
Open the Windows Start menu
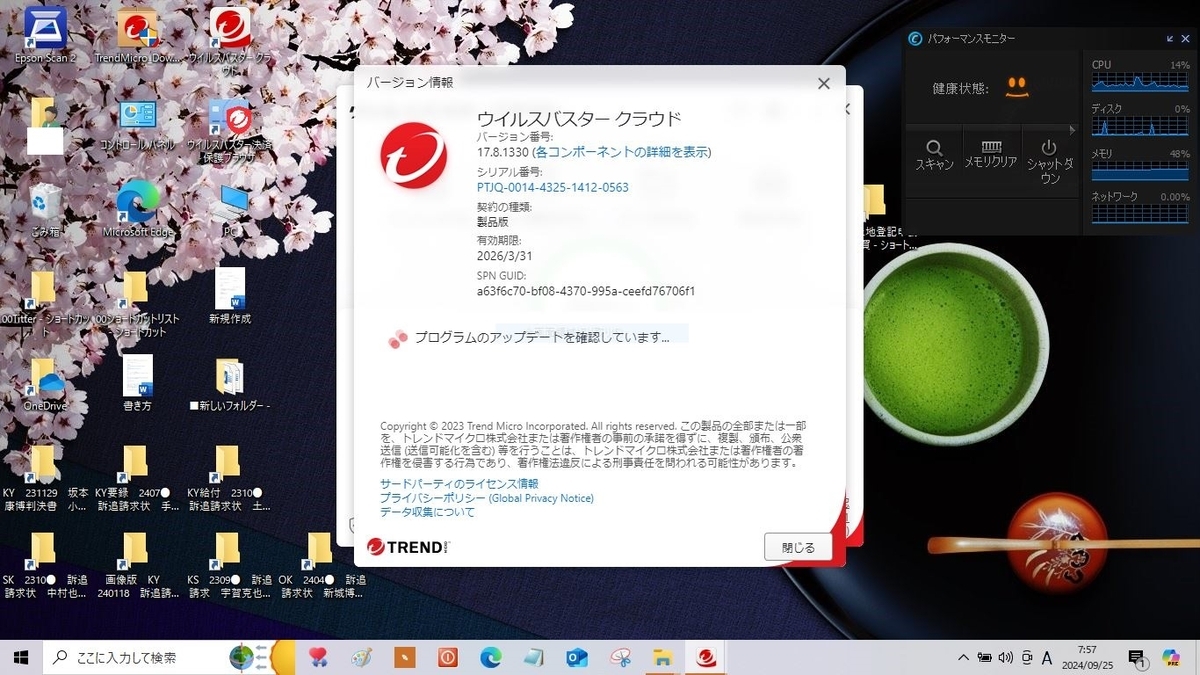click(x=21, y=657)
